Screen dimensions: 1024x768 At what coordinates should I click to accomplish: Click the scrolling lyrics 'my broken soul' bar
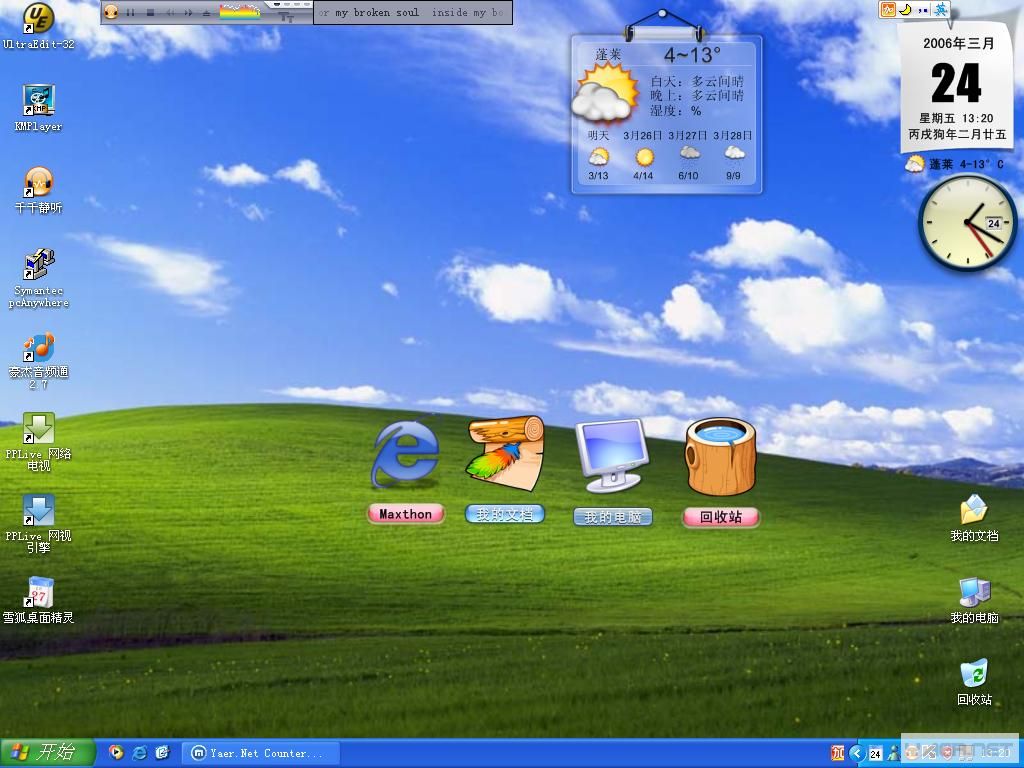[x=413, y=12]
